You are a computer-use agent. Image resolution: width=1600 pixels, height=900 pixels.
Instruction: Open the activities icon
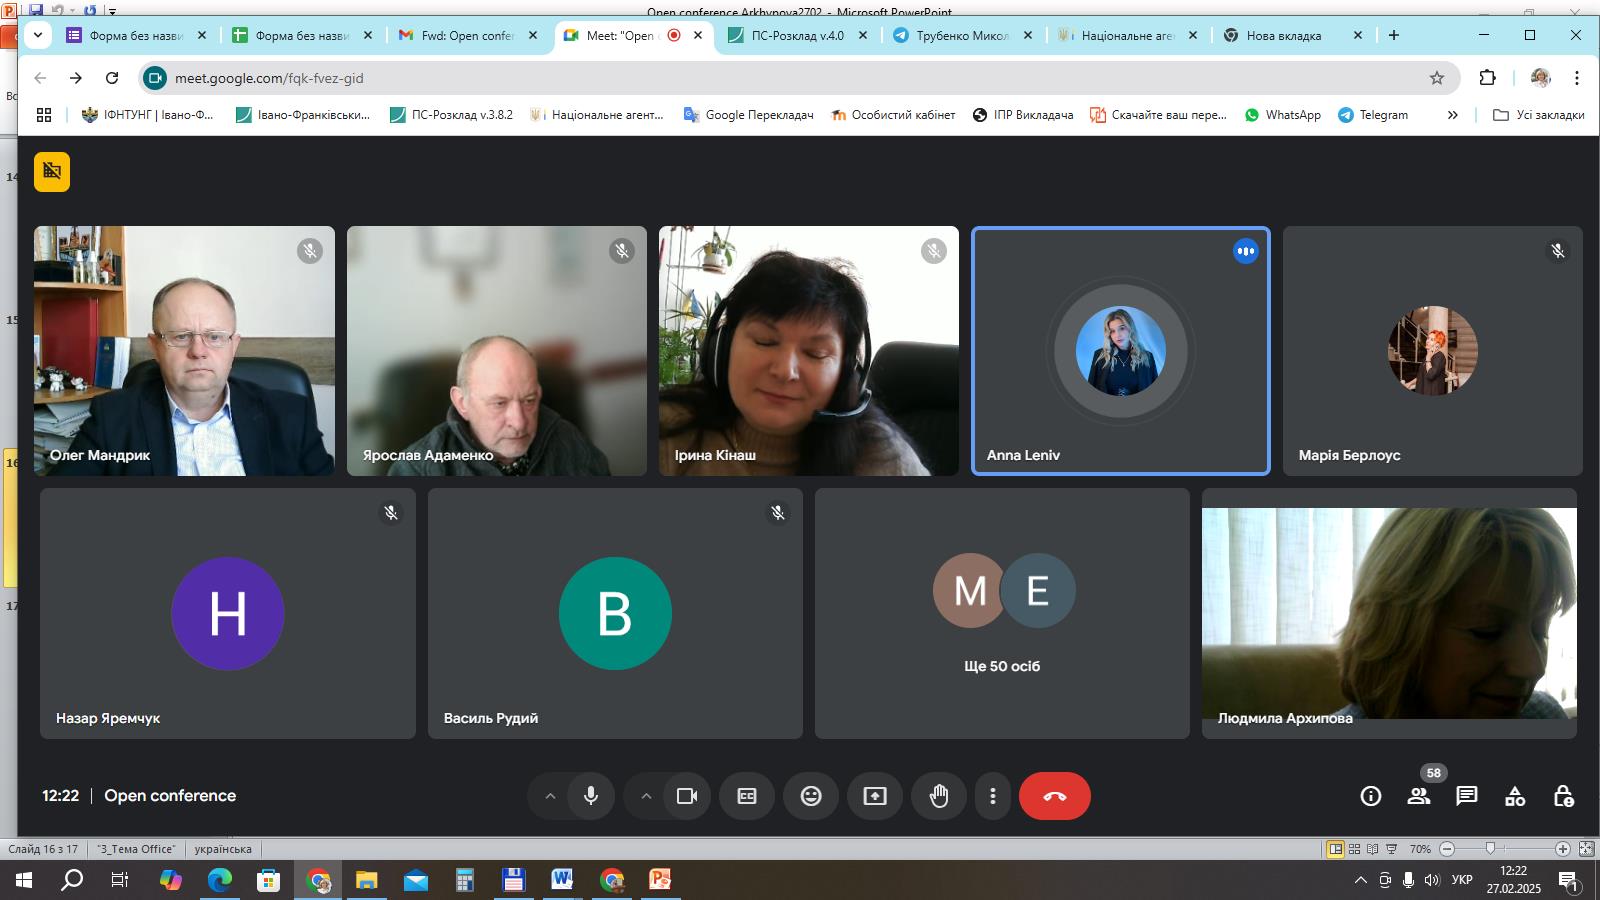click(x=1515, y=796)
